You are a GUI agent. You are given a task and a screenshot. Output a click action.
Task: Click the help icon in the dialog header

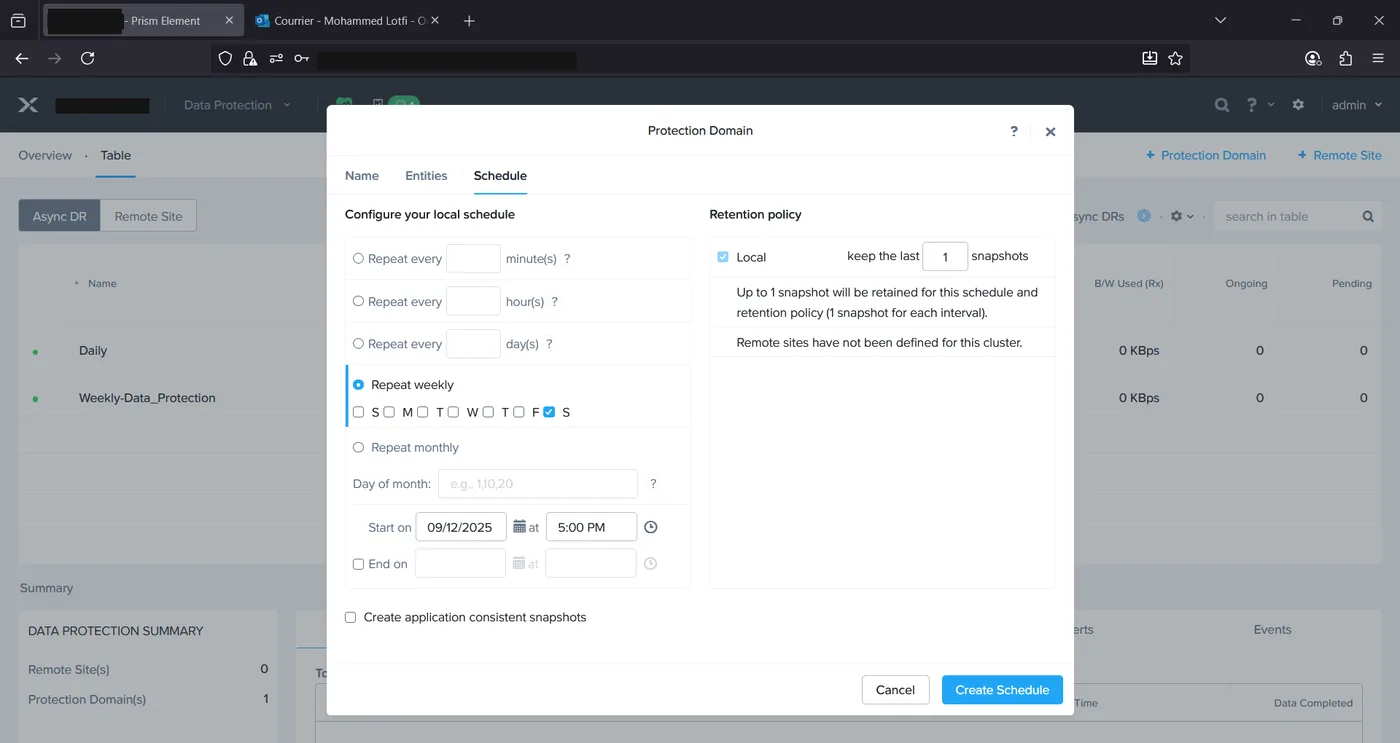tap(1014, 131)
